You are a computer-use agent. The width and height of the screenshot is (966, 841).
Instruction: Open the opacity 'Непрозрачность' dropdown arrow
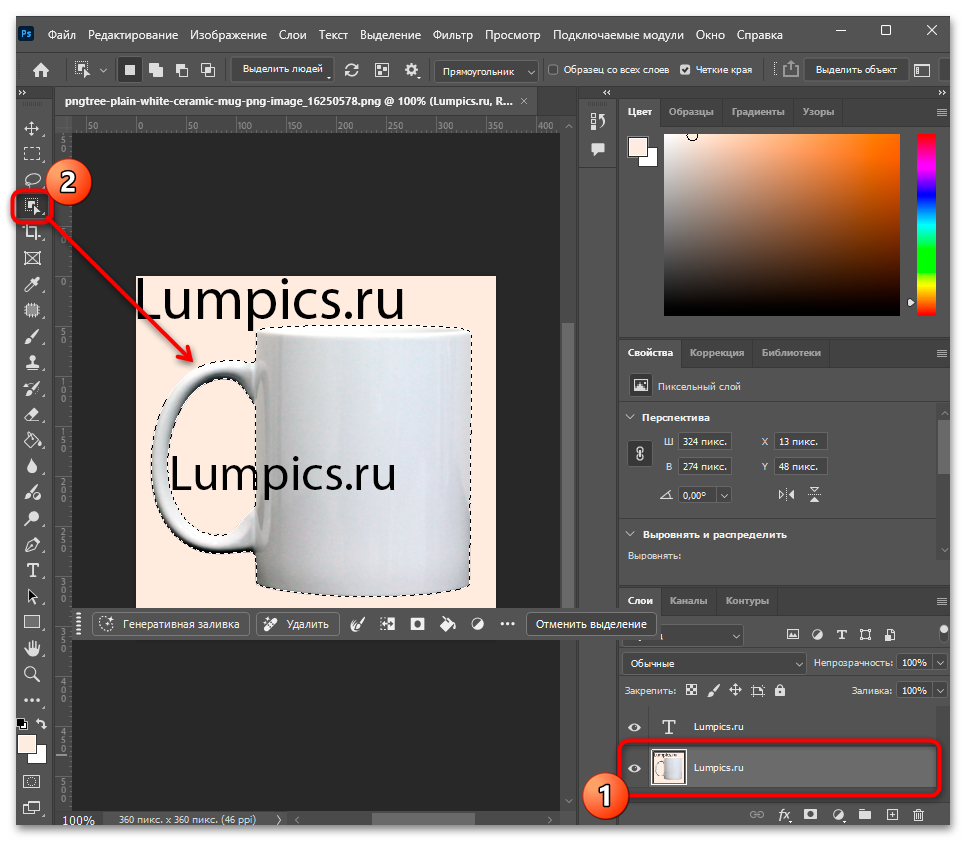(940, 663)
